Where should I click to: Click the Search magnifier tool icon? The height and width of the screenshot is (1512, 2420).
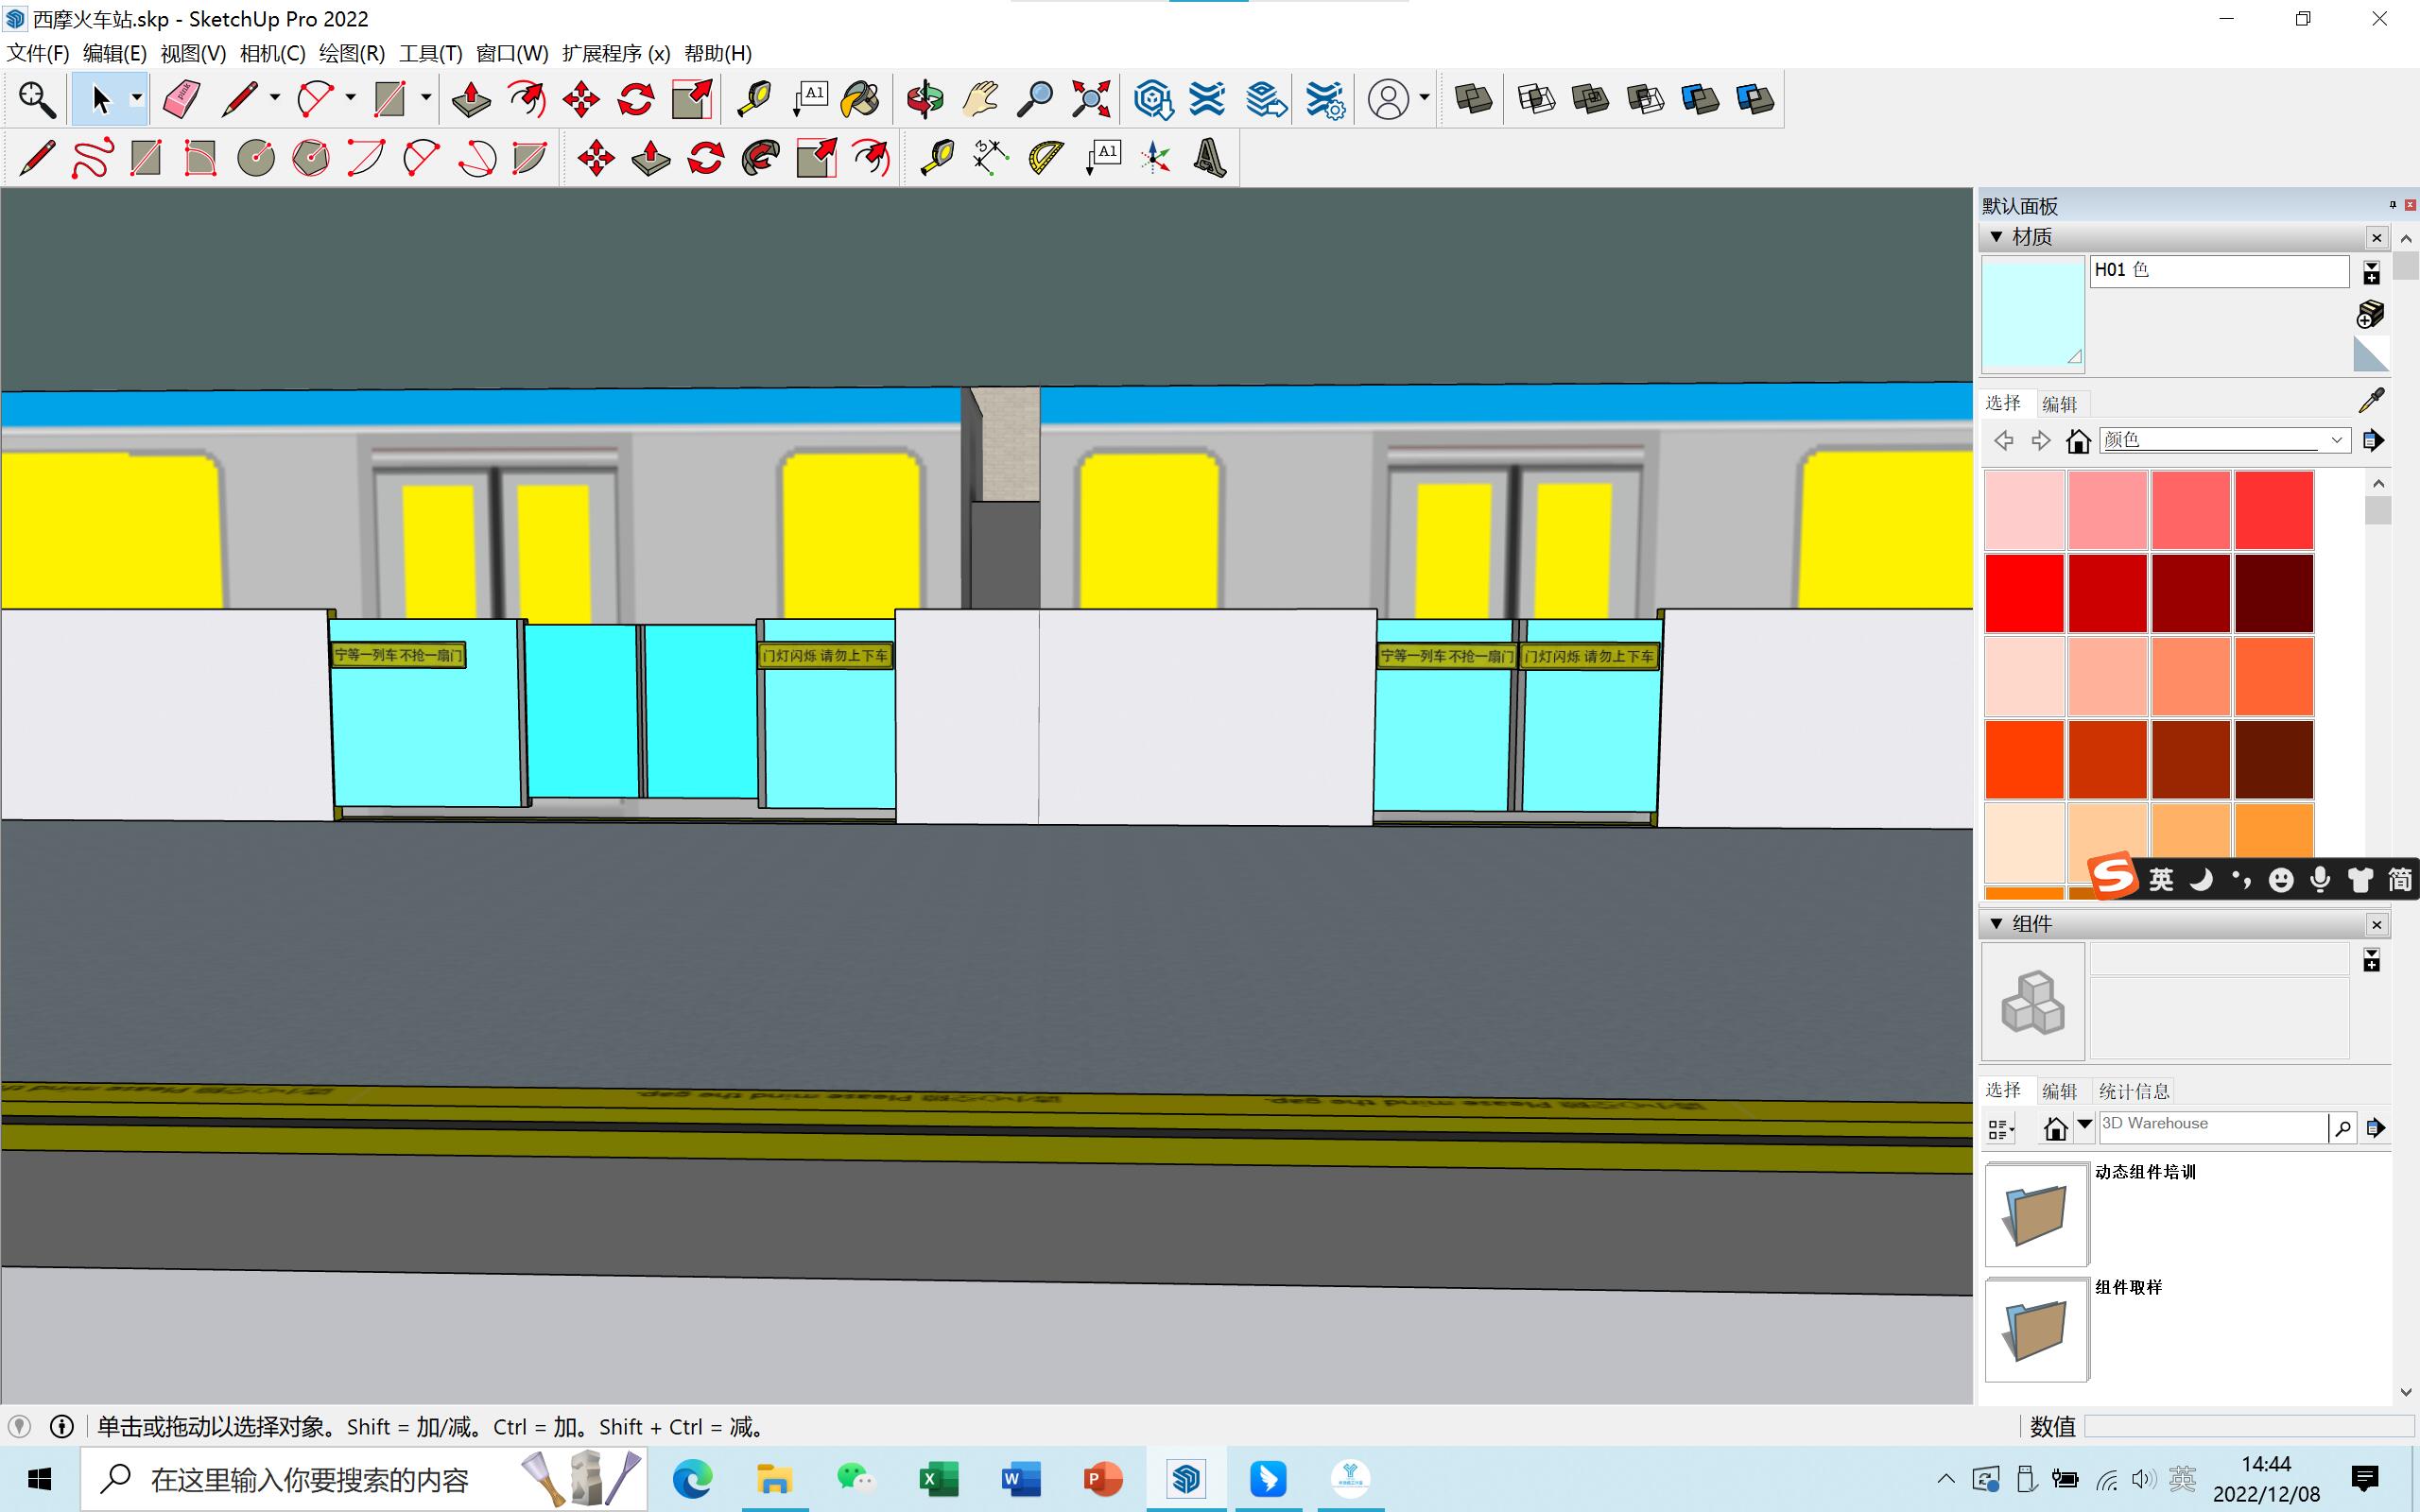click(37, 99)
